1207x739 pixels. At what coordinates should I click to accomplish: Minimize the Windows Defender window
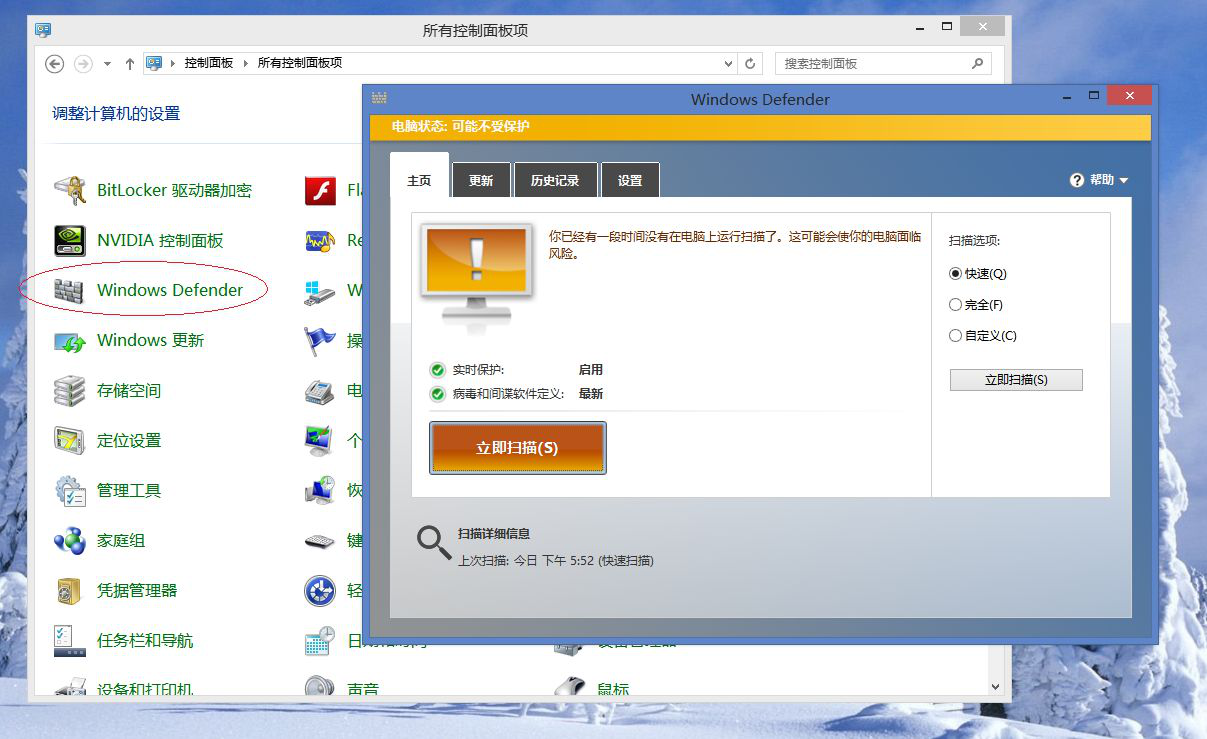1066,96
